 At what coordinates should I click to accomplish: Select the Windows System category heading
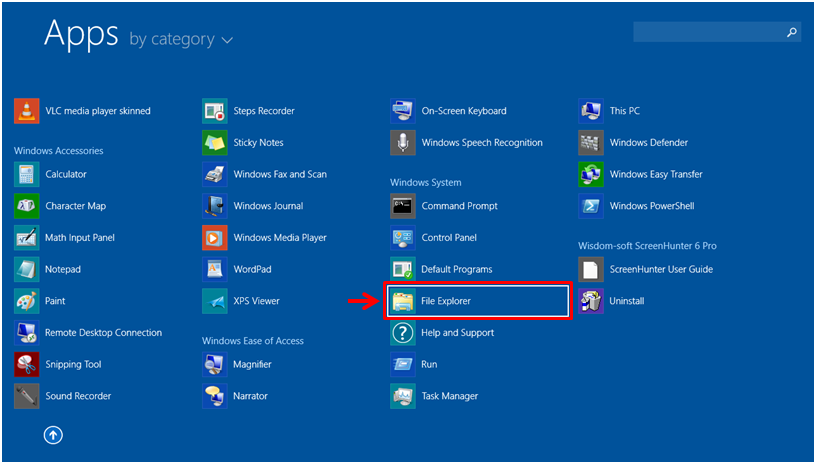coord(426,182)
